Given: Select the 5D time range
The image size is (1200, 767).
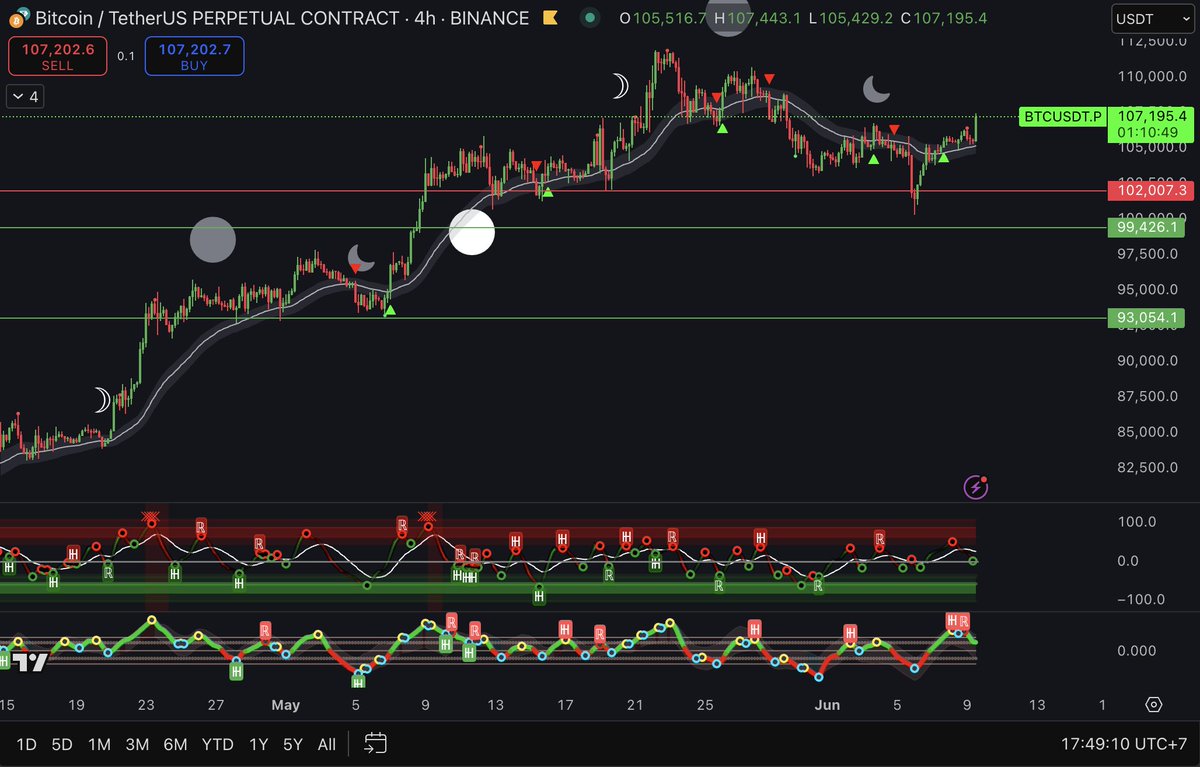Looking at the screenshot, I should click(x=62, y=744).
